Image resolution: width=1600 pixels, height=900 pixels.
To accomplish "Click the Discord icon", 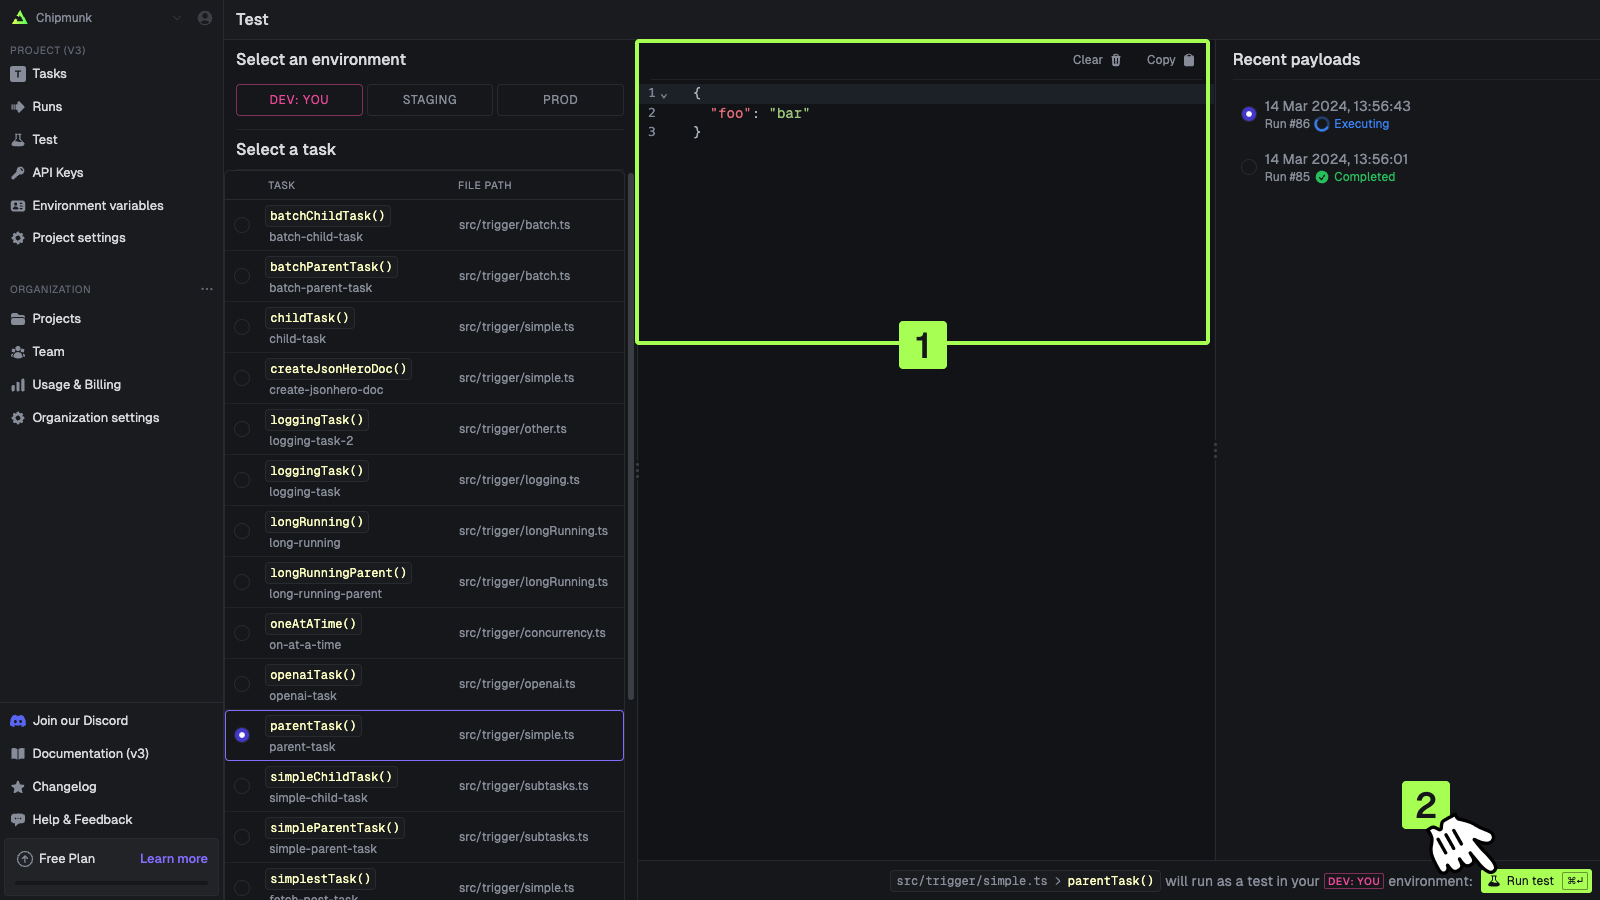I will (x=18, y=721).
